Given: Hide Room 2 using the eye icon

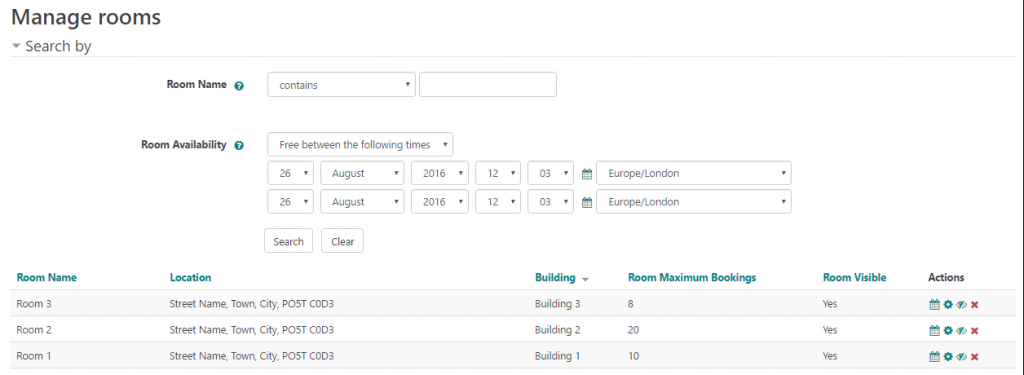Looking at the screenshot, I should [x=961, y=331].
